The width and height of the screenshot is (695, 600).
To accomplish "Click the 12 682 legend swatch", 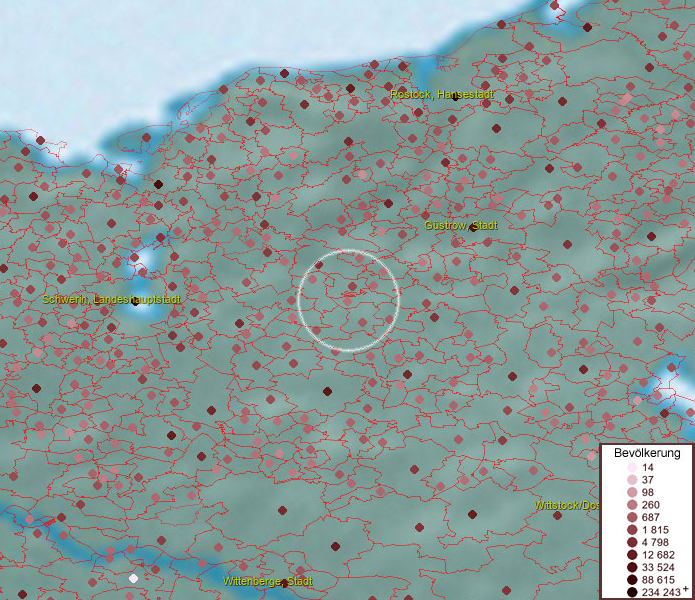I will (x=631, y=555).
